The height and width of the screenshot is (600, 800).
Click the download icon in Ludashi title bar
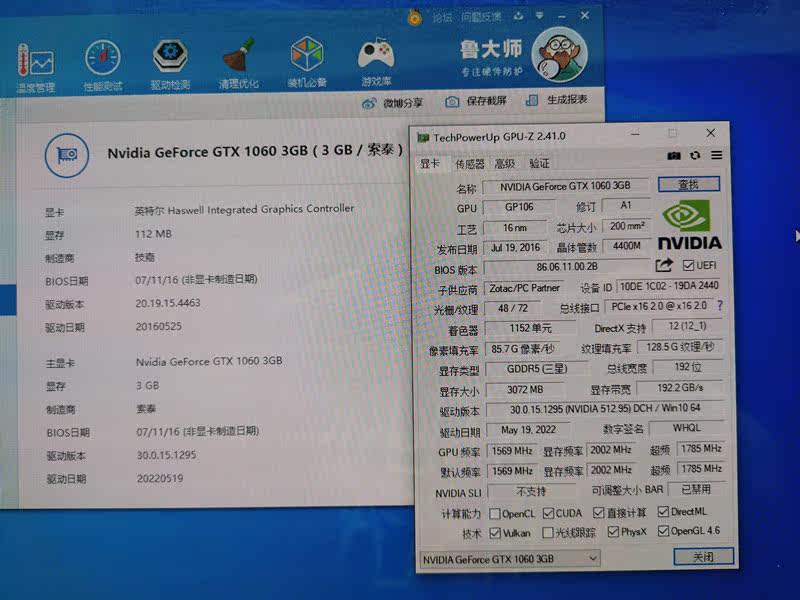pos(518,16)
